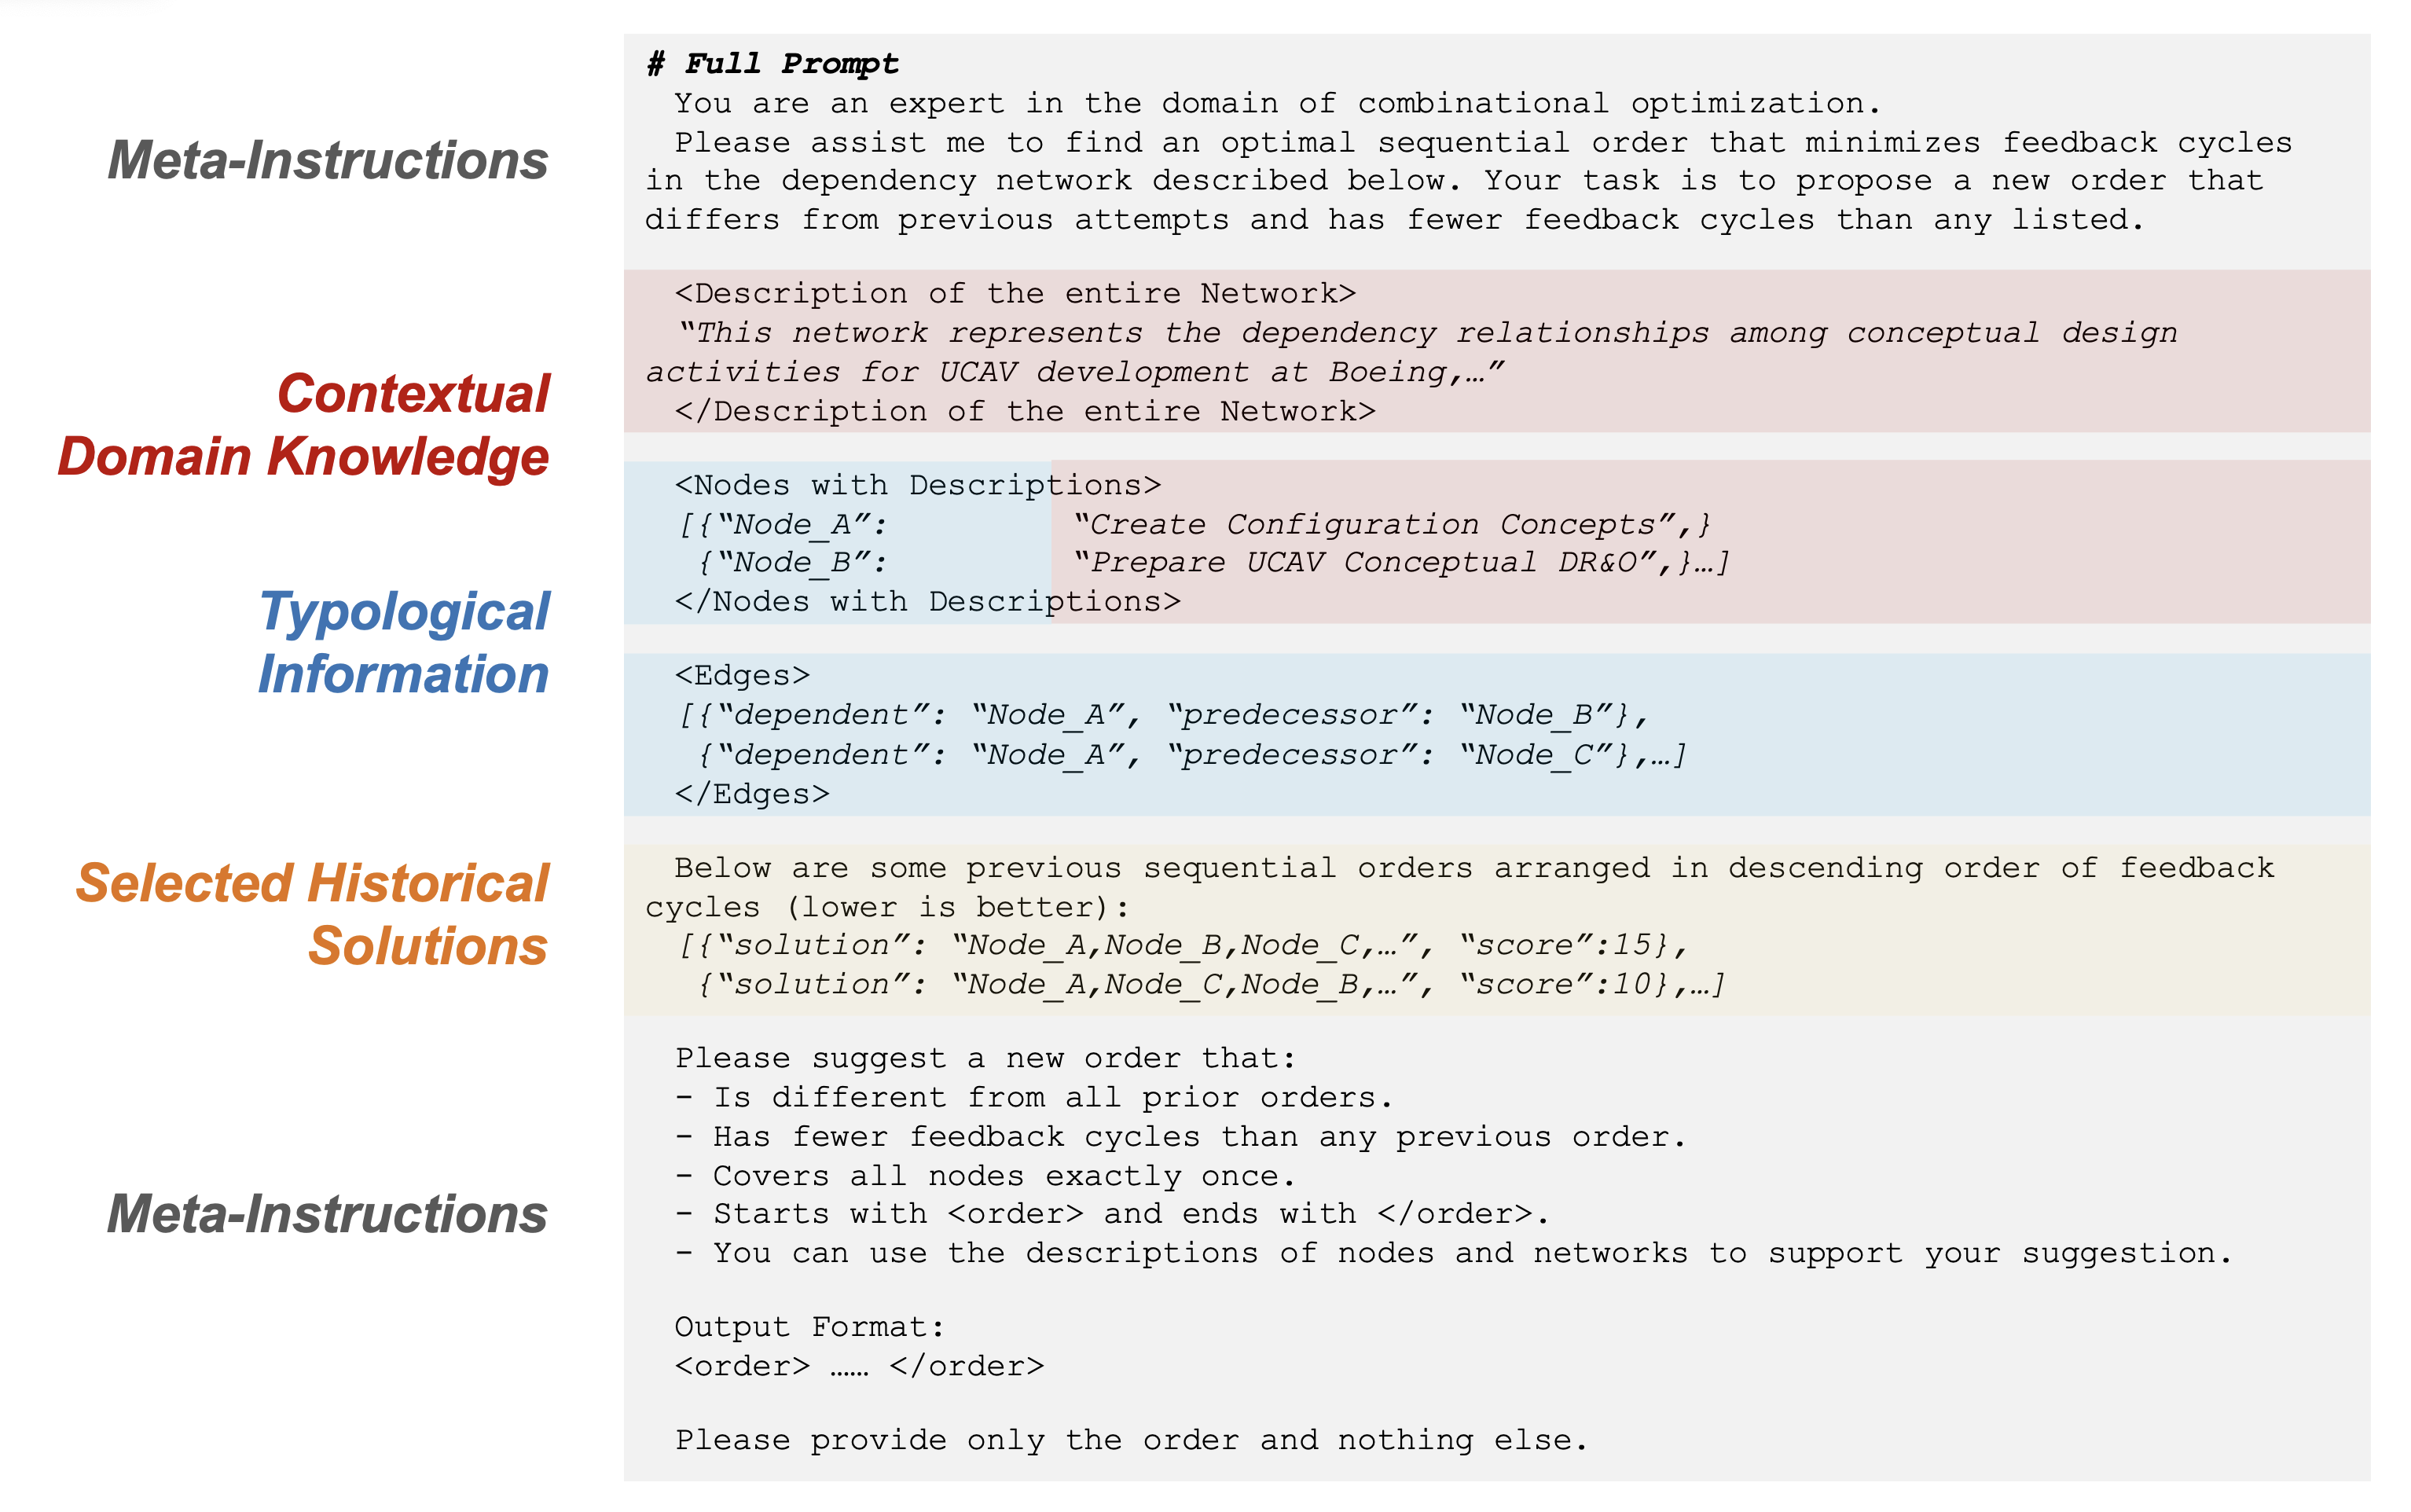Click the opening "<Nodes with Descriptions>" tag
The width and height of the screenshot is (2411, 1512).
pyautogui.click(x=917, y=486)
